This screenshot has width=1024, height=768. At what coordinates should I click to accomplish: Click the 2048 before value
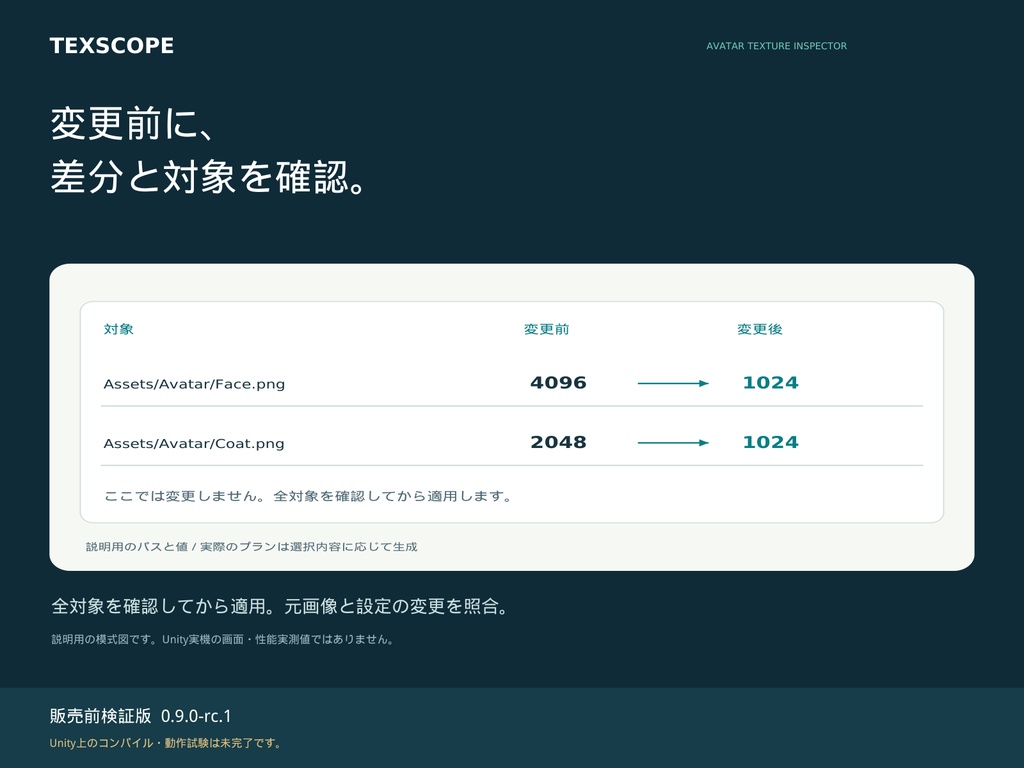tap(558, 442)
